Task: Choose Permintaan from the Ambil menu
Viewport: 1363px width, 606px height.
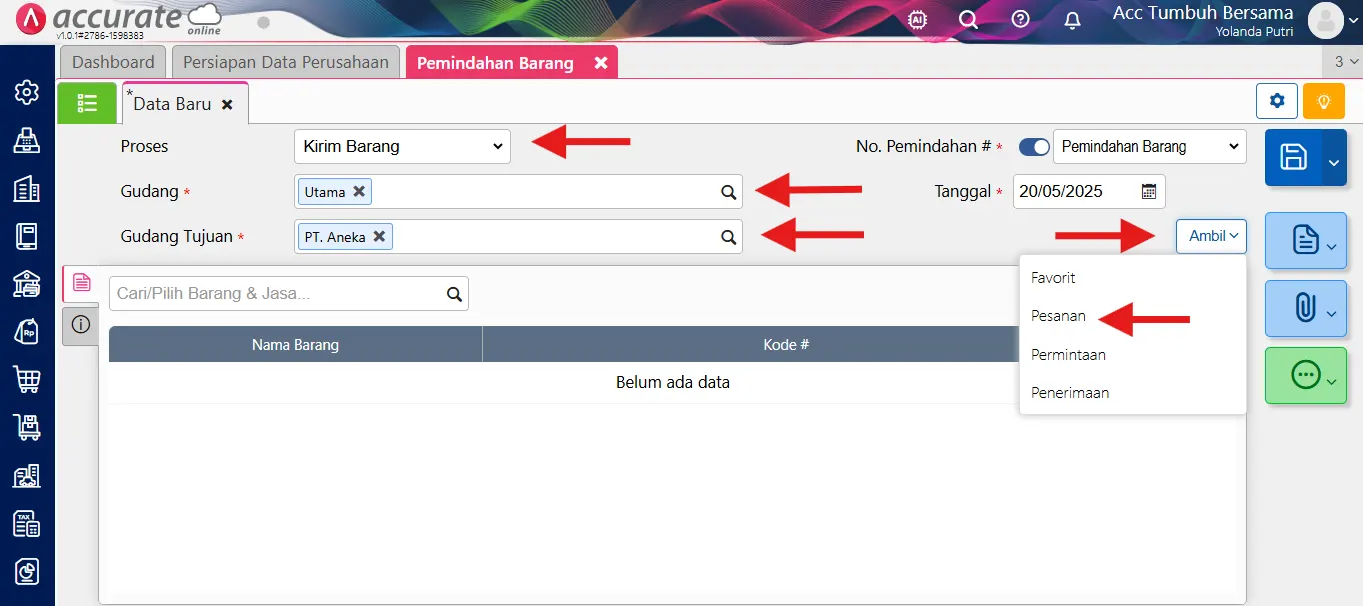Action: (x=1068, y=355)
